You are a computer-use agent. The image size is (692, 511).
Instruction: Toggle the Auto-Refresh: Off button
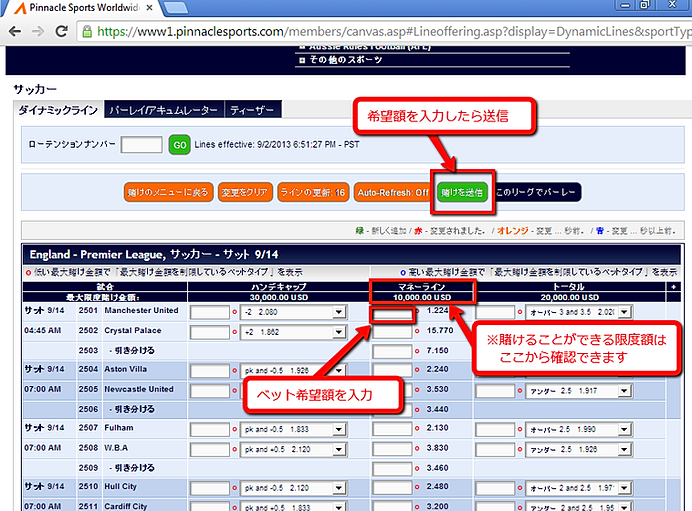pyautogui.click(x=393, y=192)
